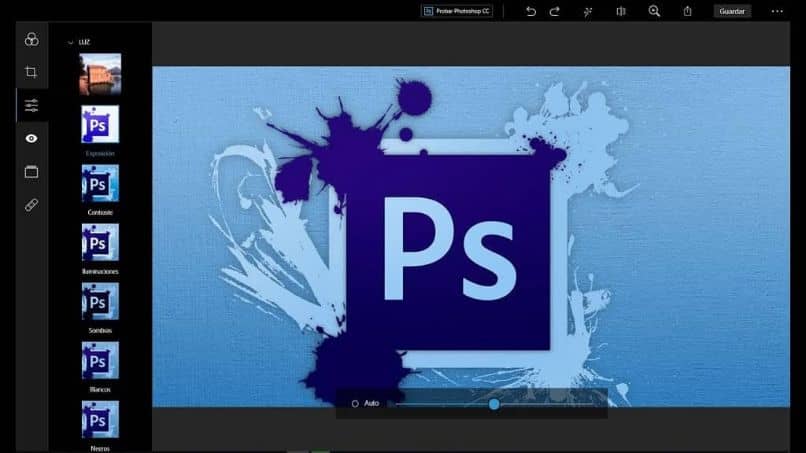
Task: Toggle the red eye correction tool
Action: pos(31,138)
